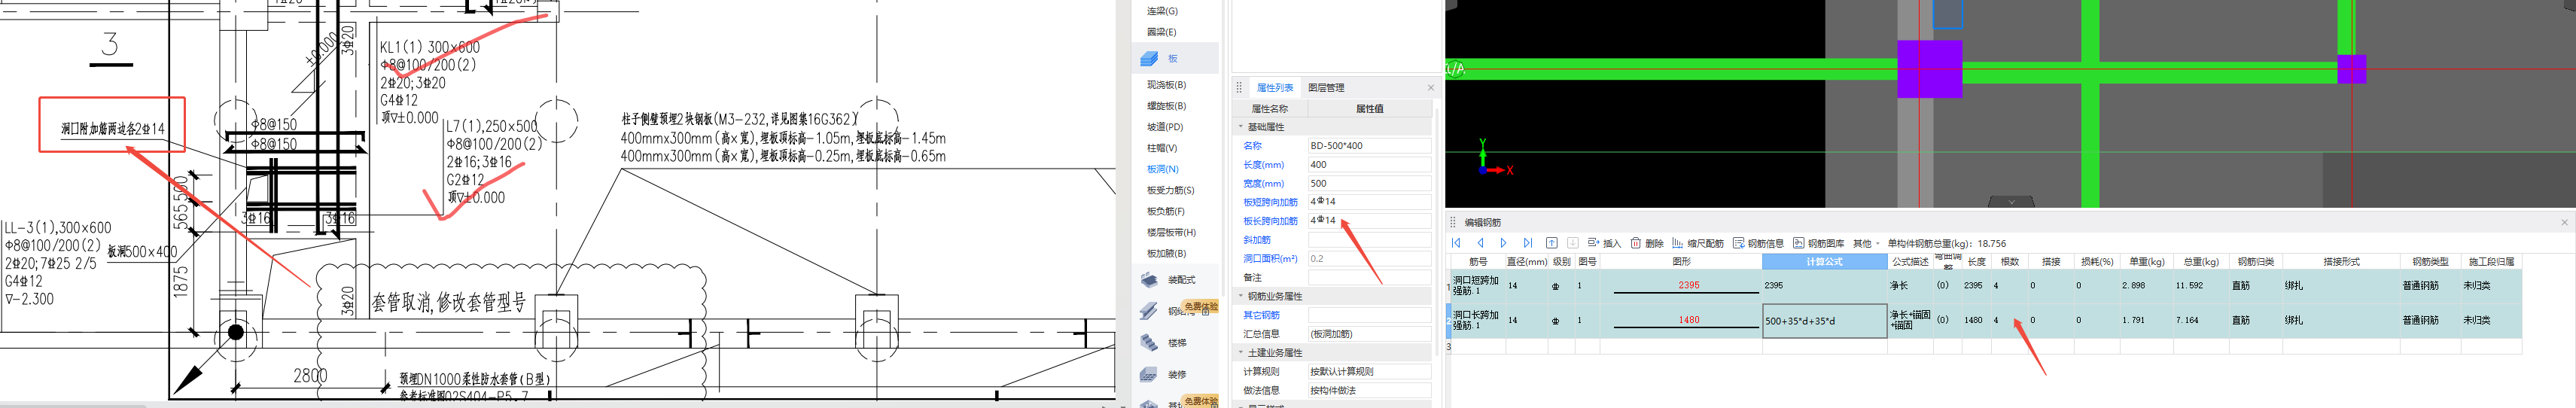Move selected rebar row down
The image size is (2576, 408).
[x=1572, y=243]
